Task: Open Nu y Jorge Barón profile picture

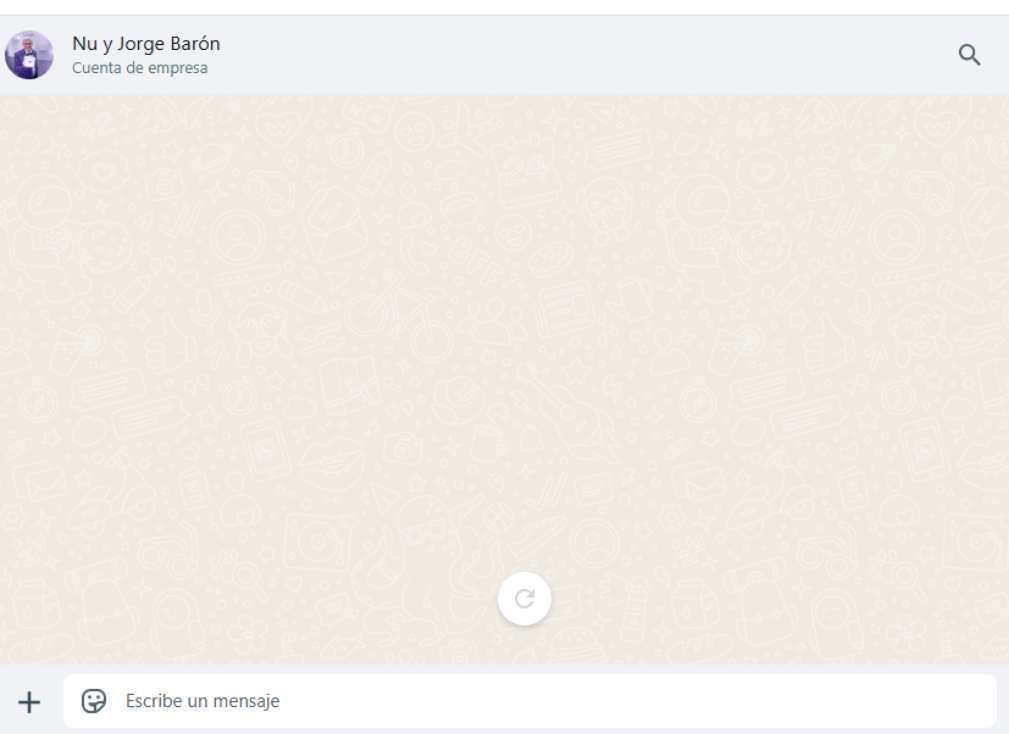Action: point(29,55)
